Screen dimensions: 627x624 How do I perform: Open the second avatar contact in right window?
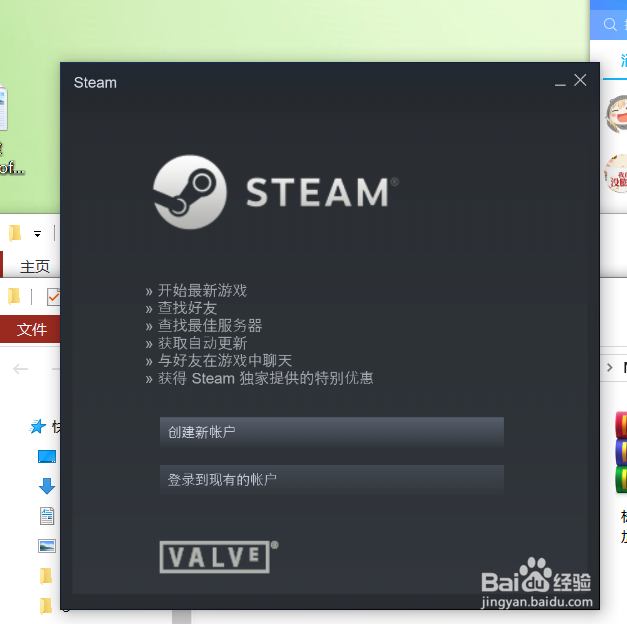[616, 173]
